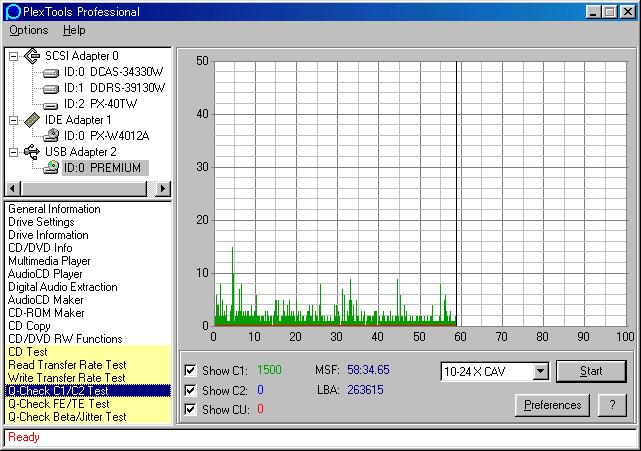Open the 10-24 X CAV speed dropdown

540,371
